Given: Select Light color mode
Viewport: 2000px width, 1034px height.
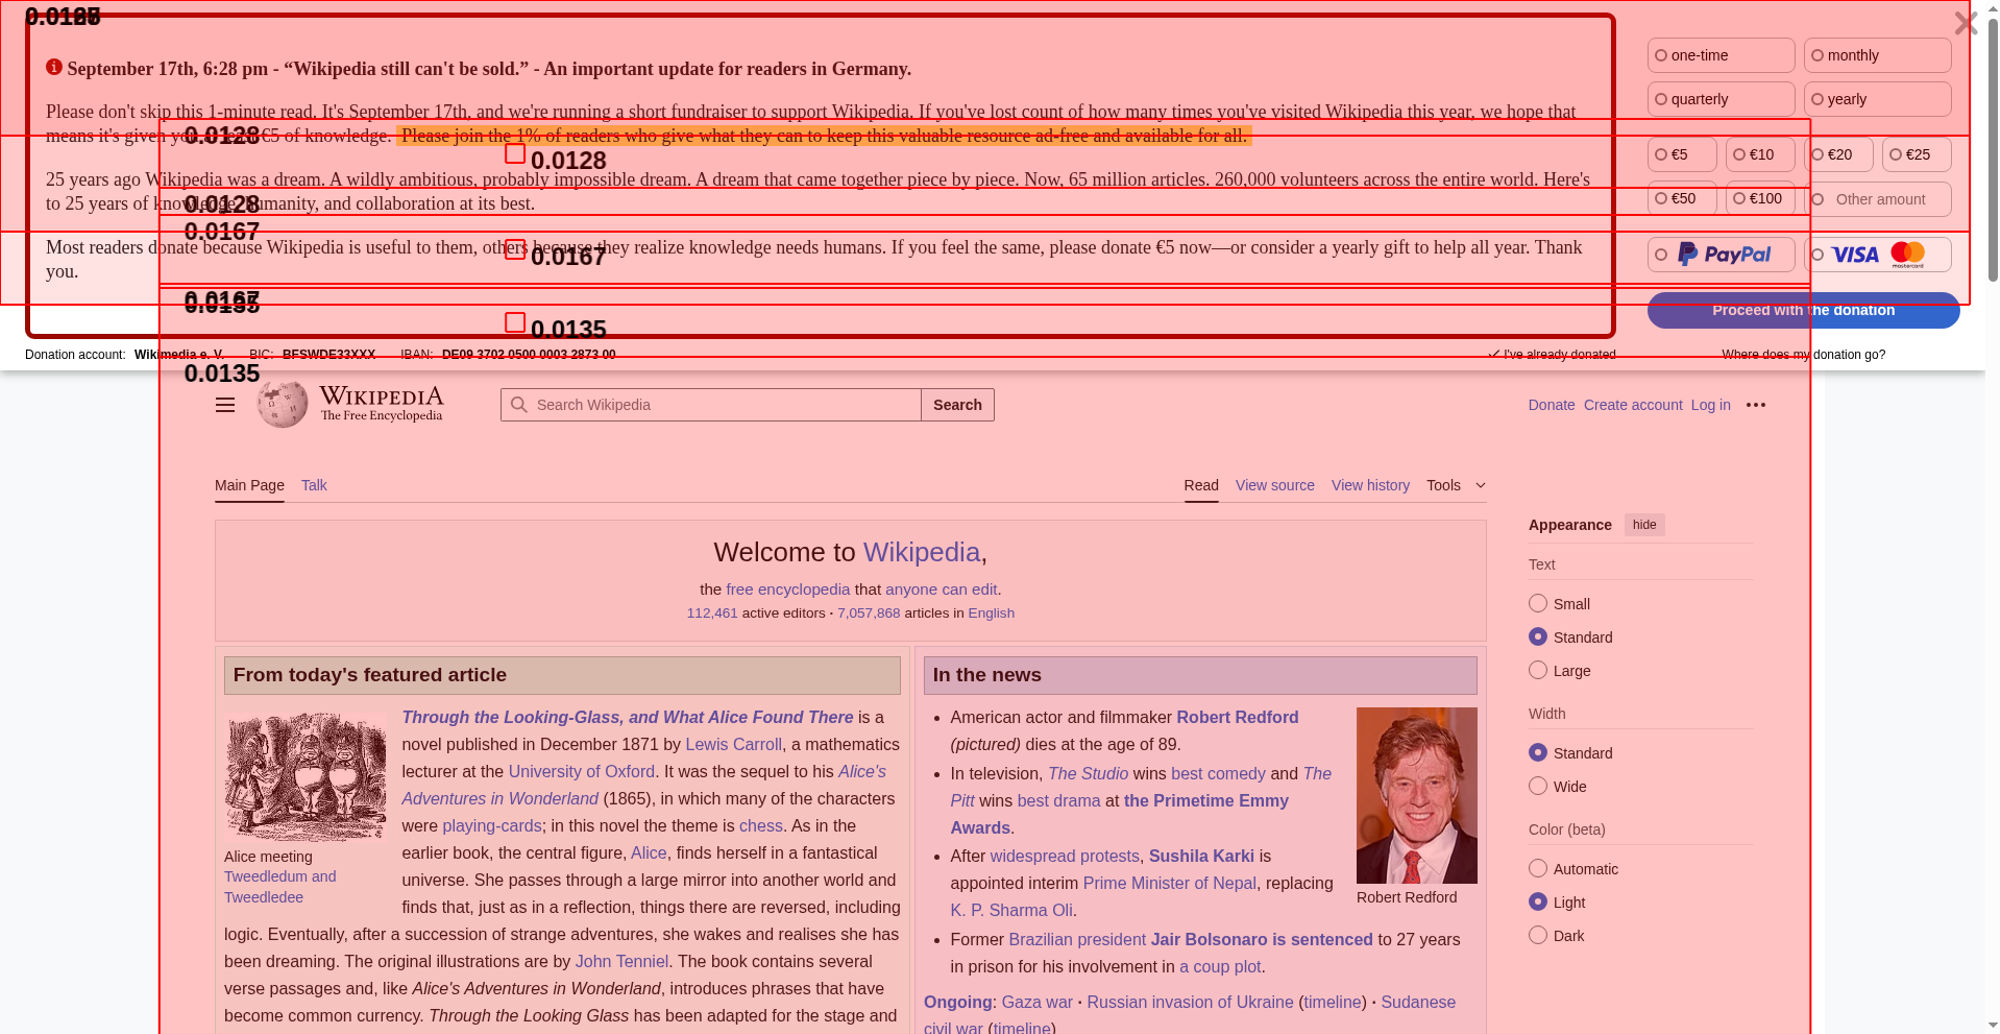Looking at the screenshot, I should [x=1538, y=902].
